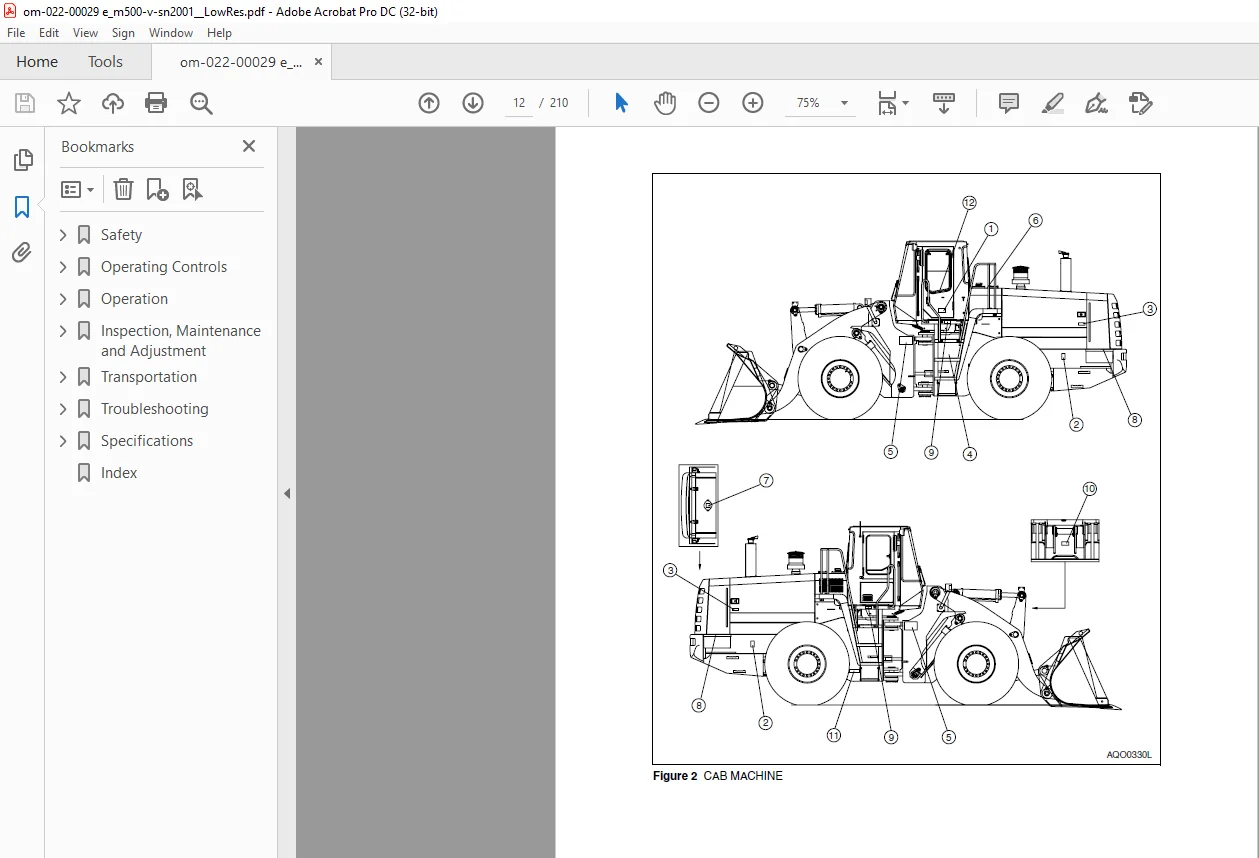
Task: Switch to the Home tab
Action: pos(37,62)
